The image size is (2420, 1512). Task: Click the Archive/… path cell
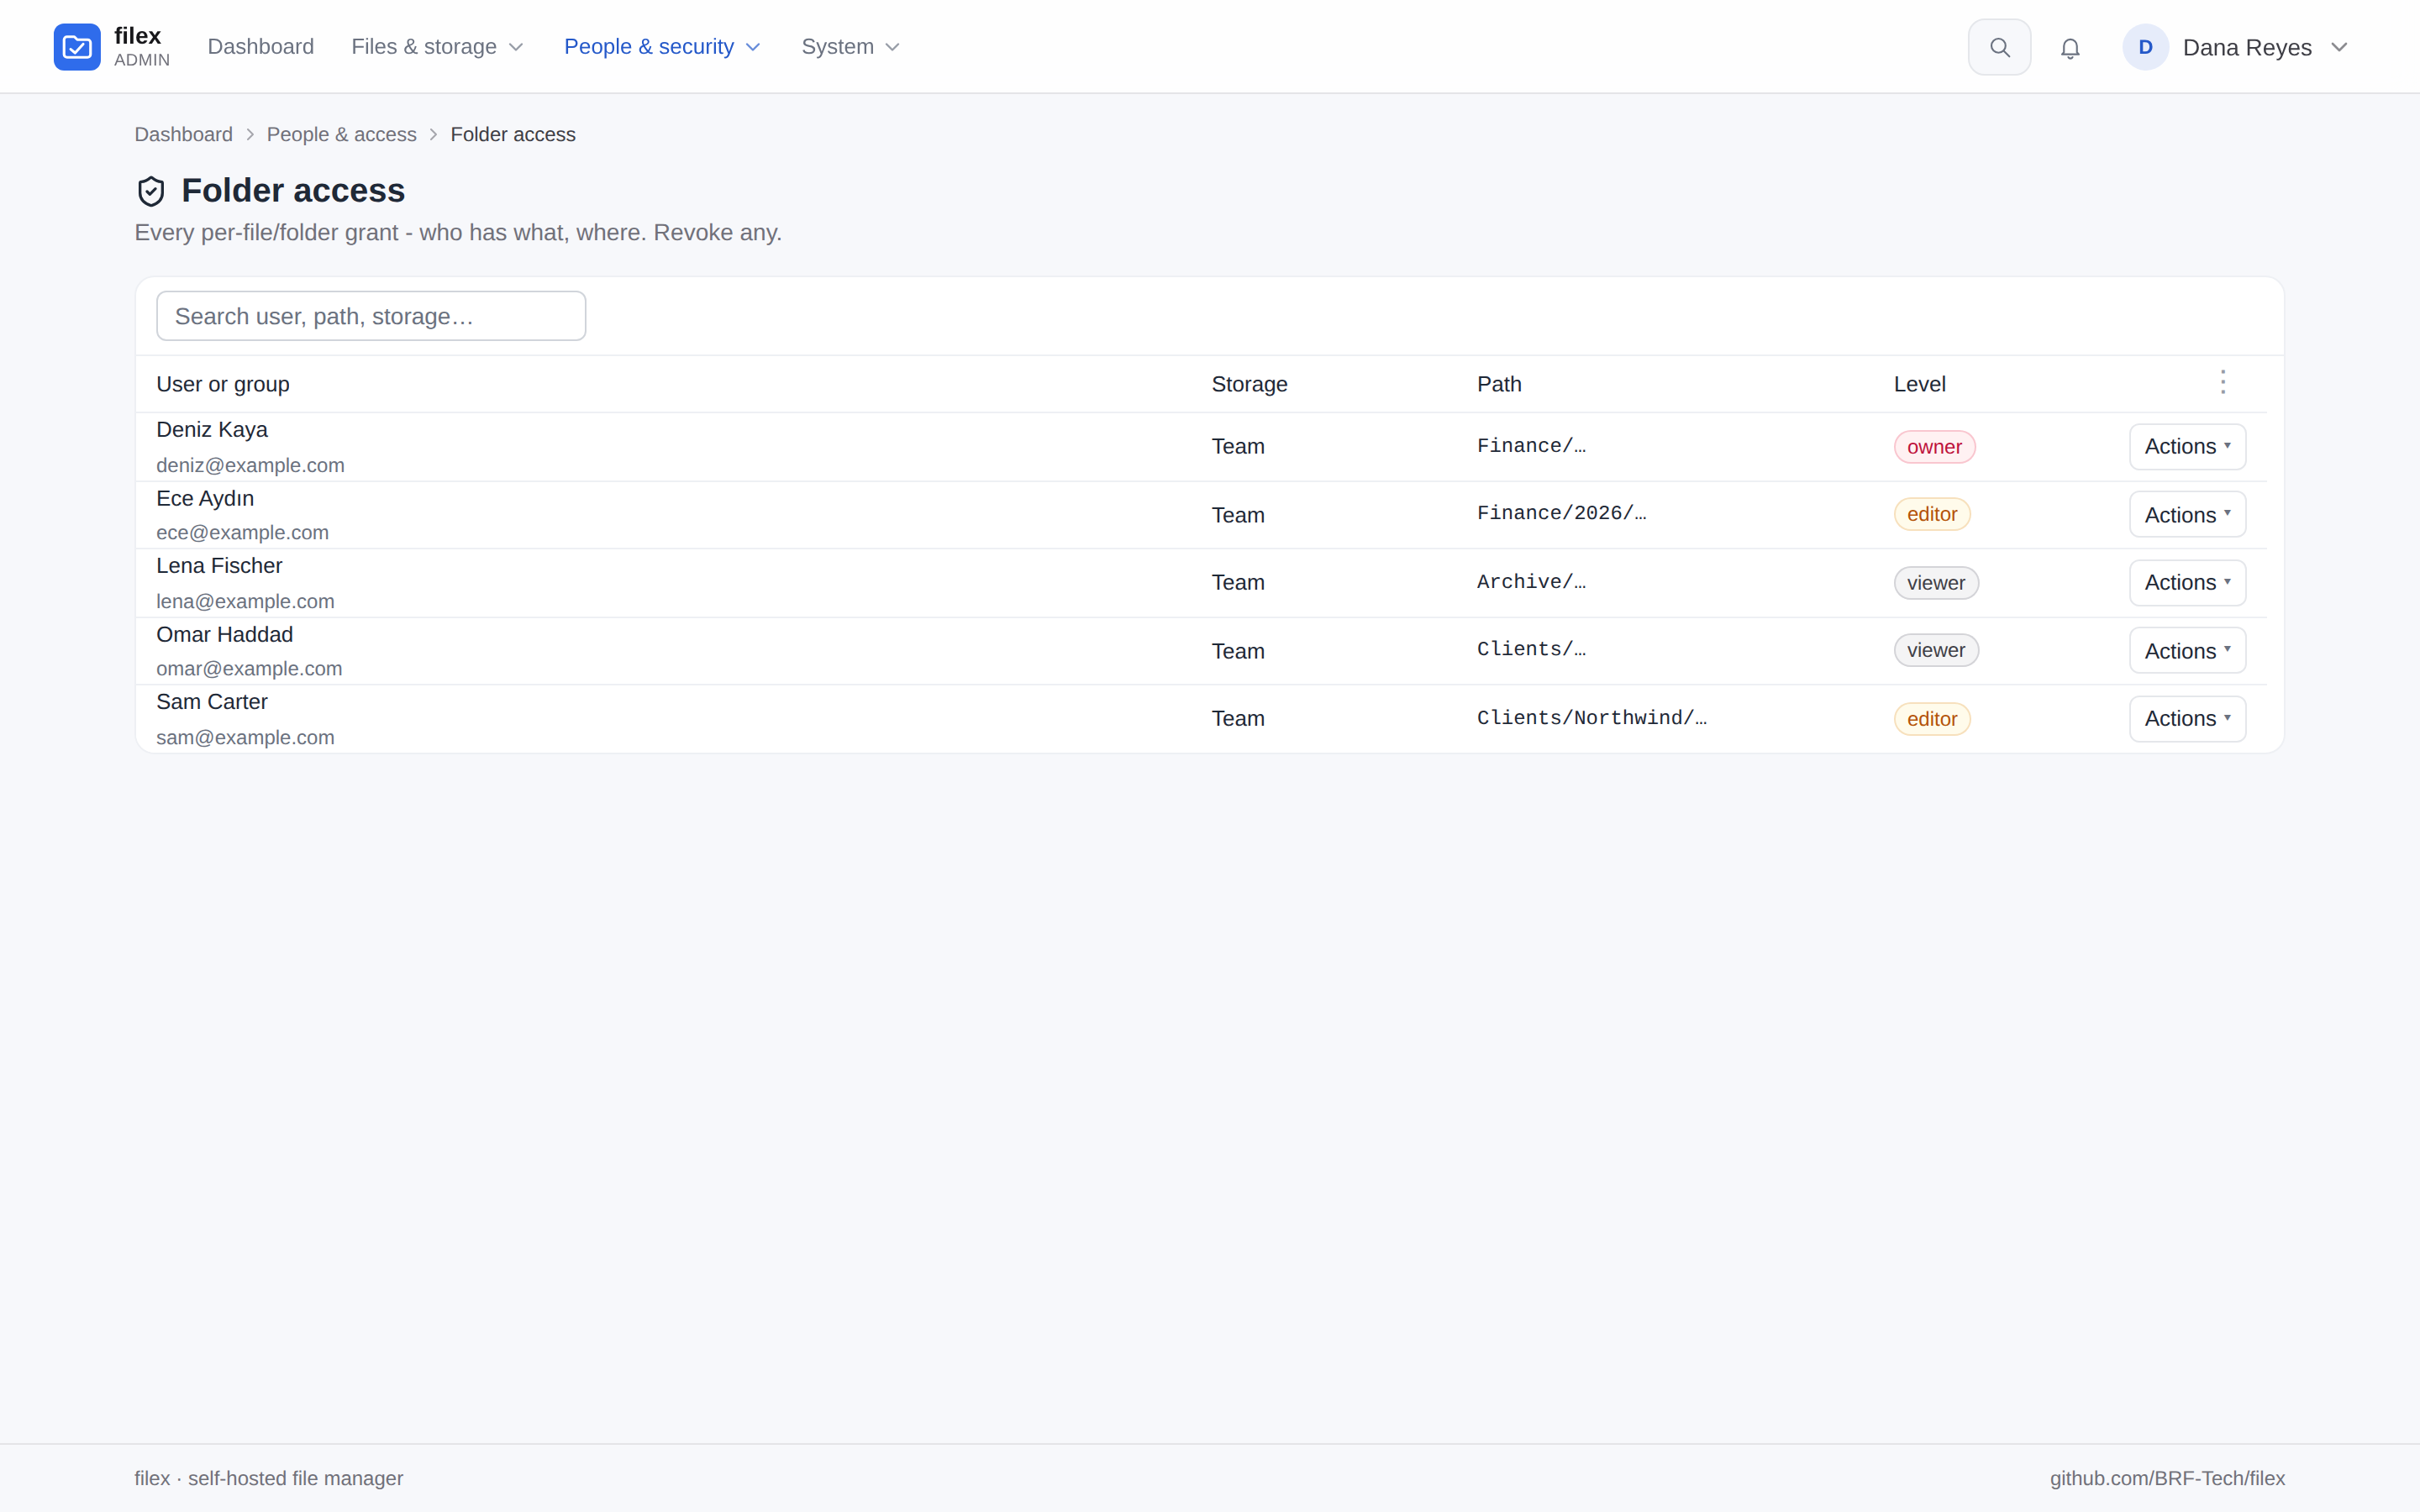[1531, 582]
